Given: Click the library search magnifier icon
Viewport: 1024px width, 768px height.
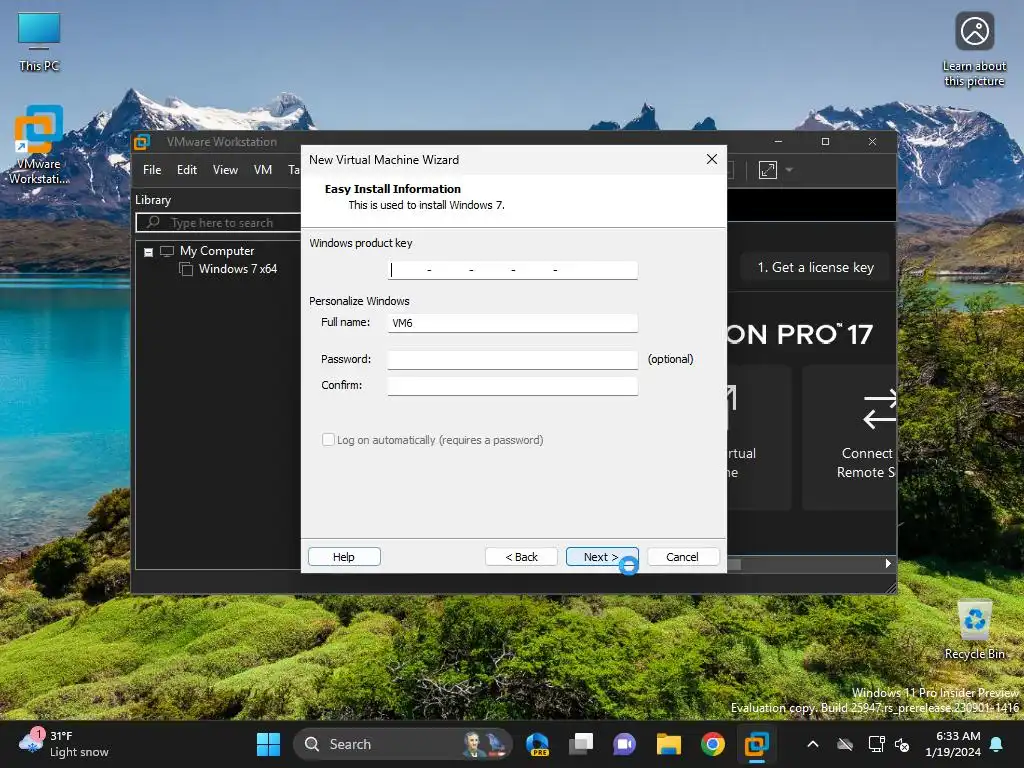Looking at the screenshot, I should (x=153, y=223).
